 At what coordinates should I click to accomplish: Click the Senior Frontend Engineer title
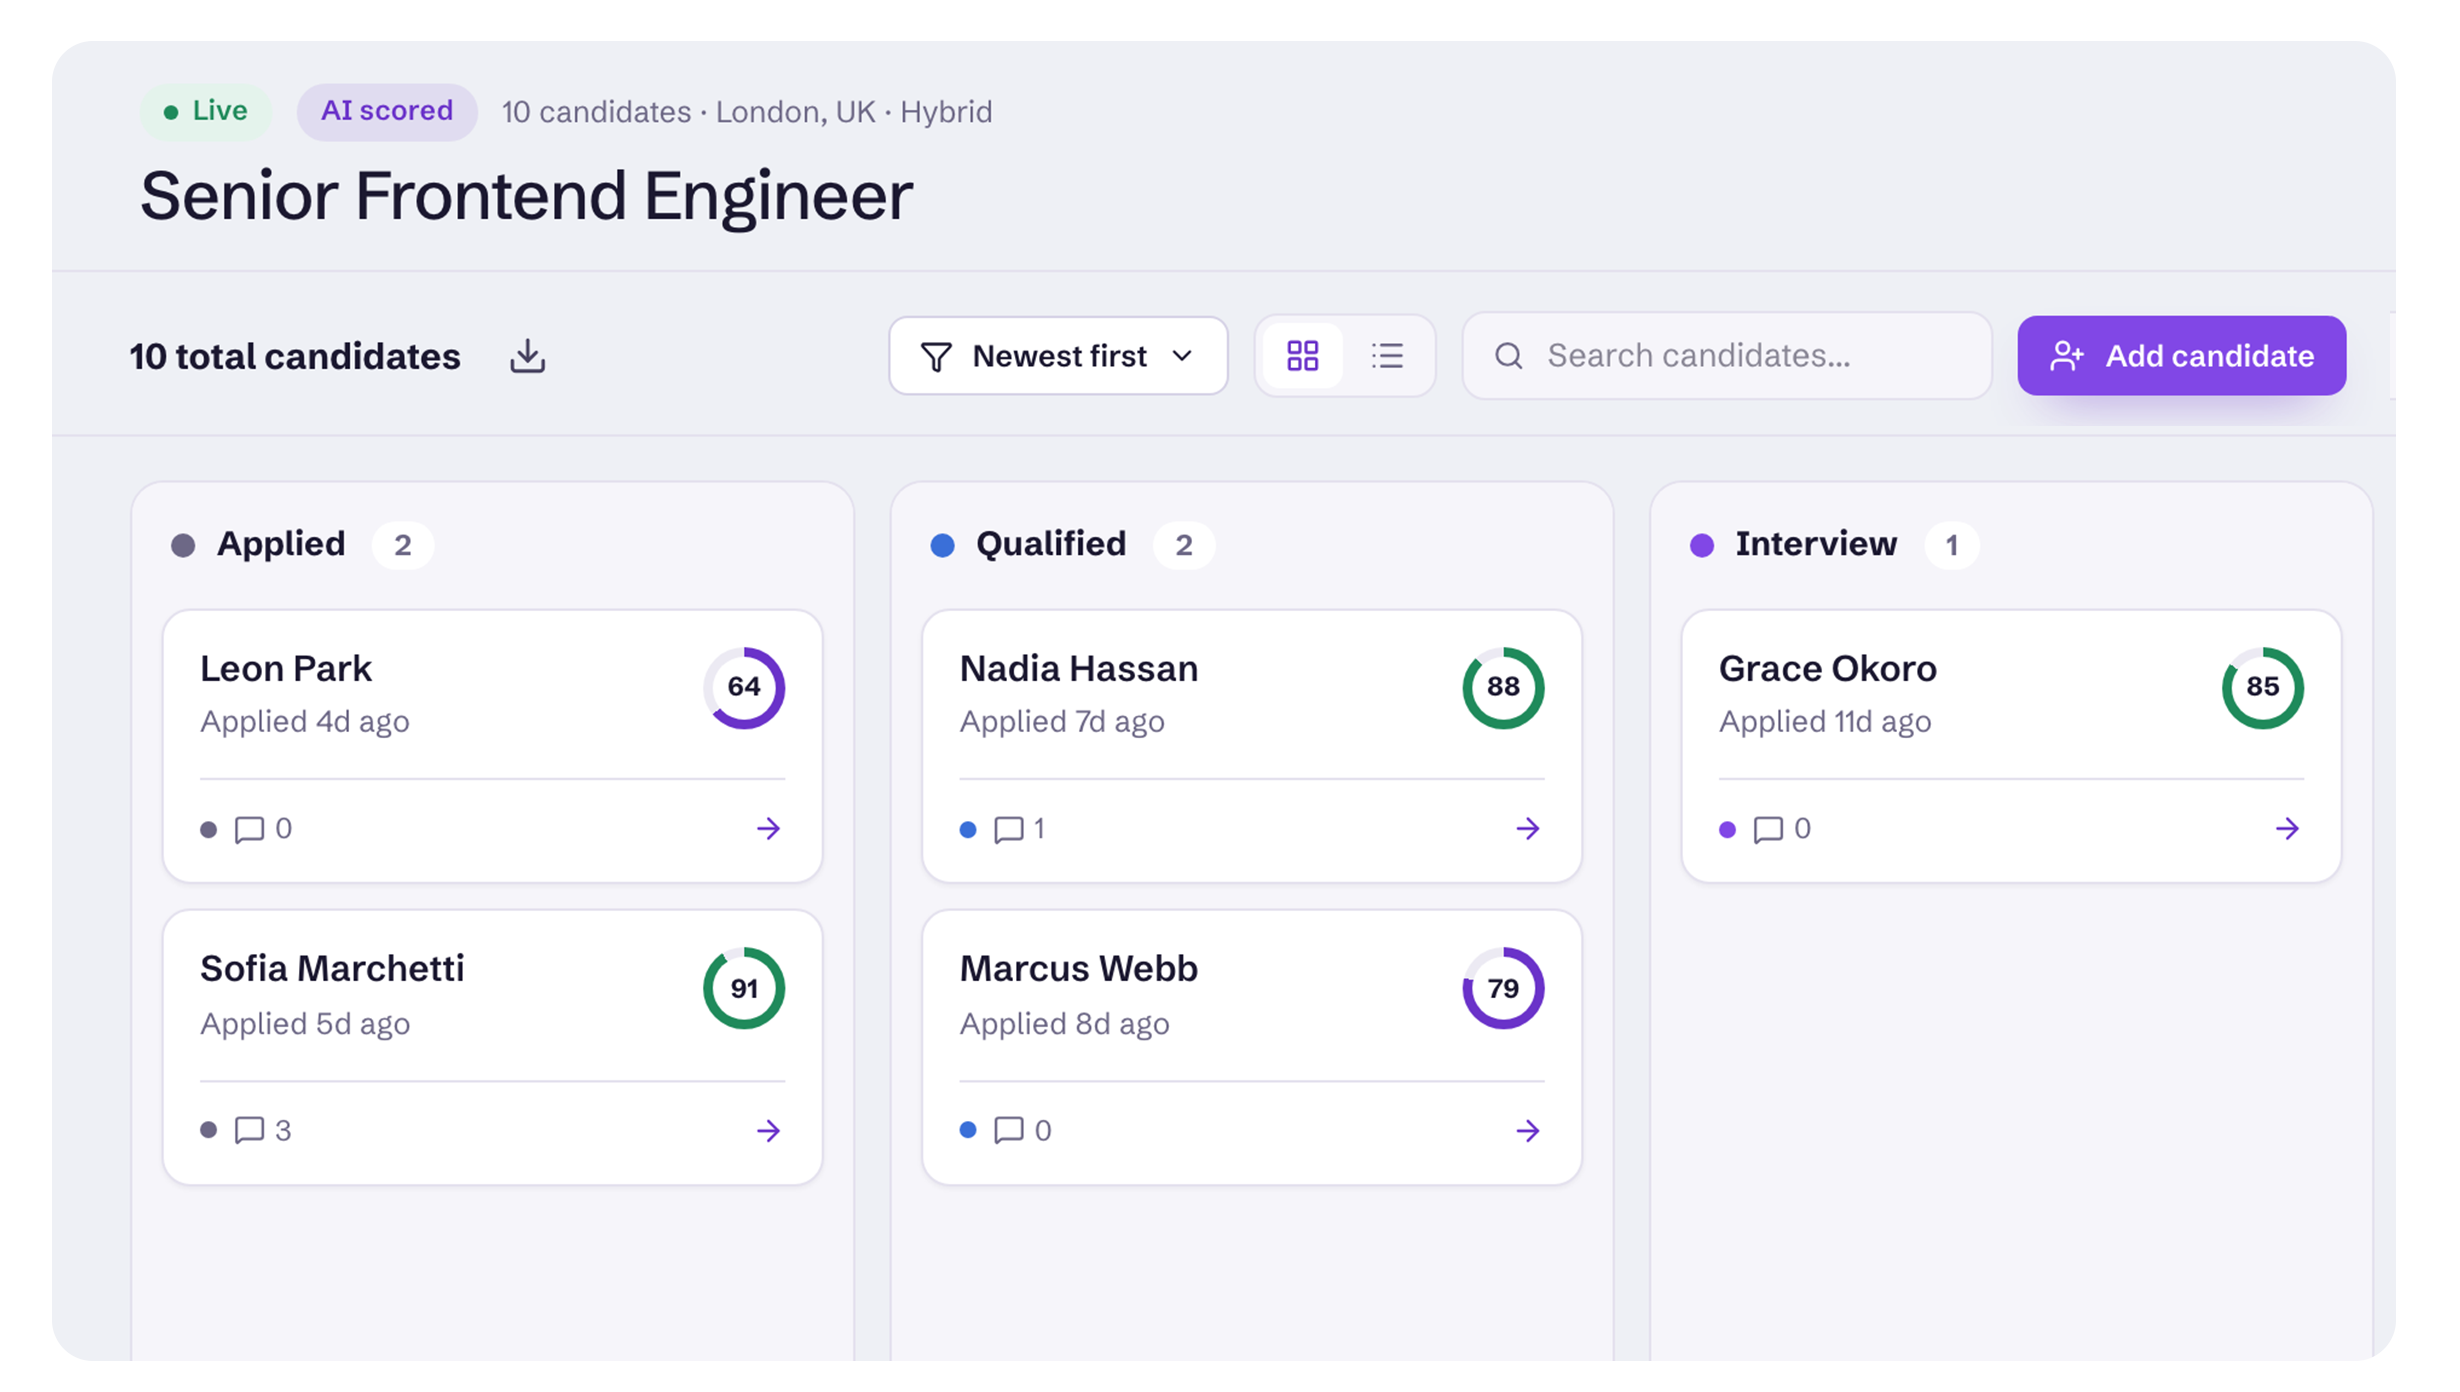526,196
